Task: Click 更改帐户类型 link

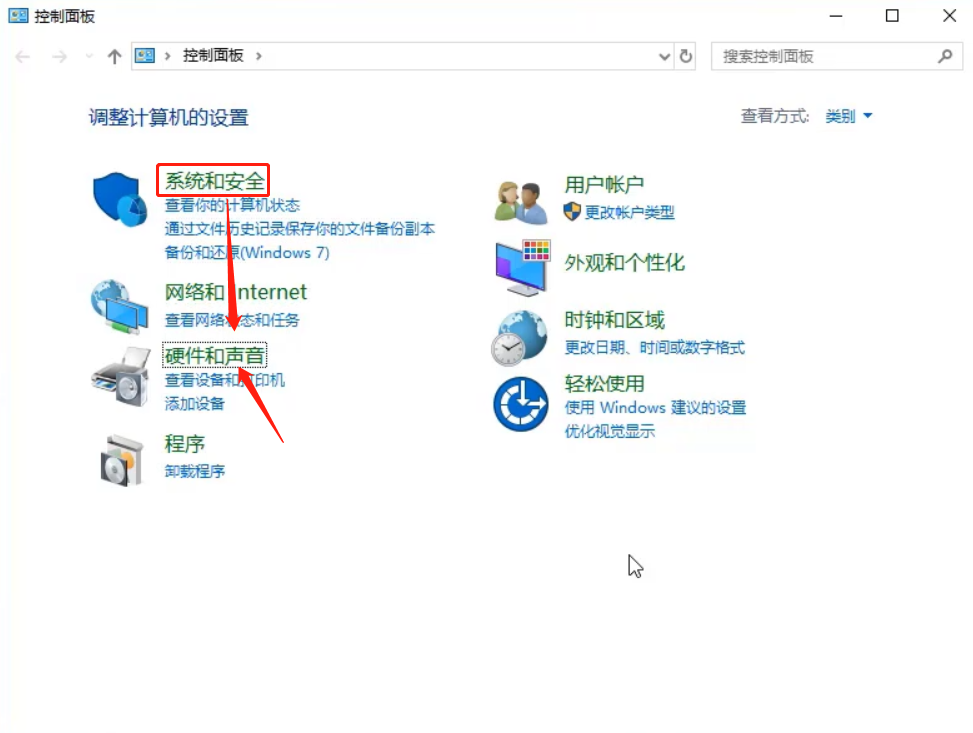Action: pos(629,212)
